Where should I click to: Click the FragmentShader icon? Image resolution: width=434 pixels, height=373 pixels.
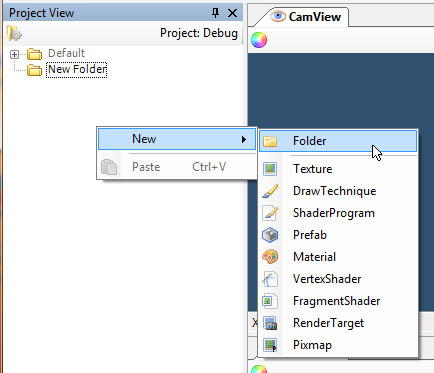click(x=270, y=301)
